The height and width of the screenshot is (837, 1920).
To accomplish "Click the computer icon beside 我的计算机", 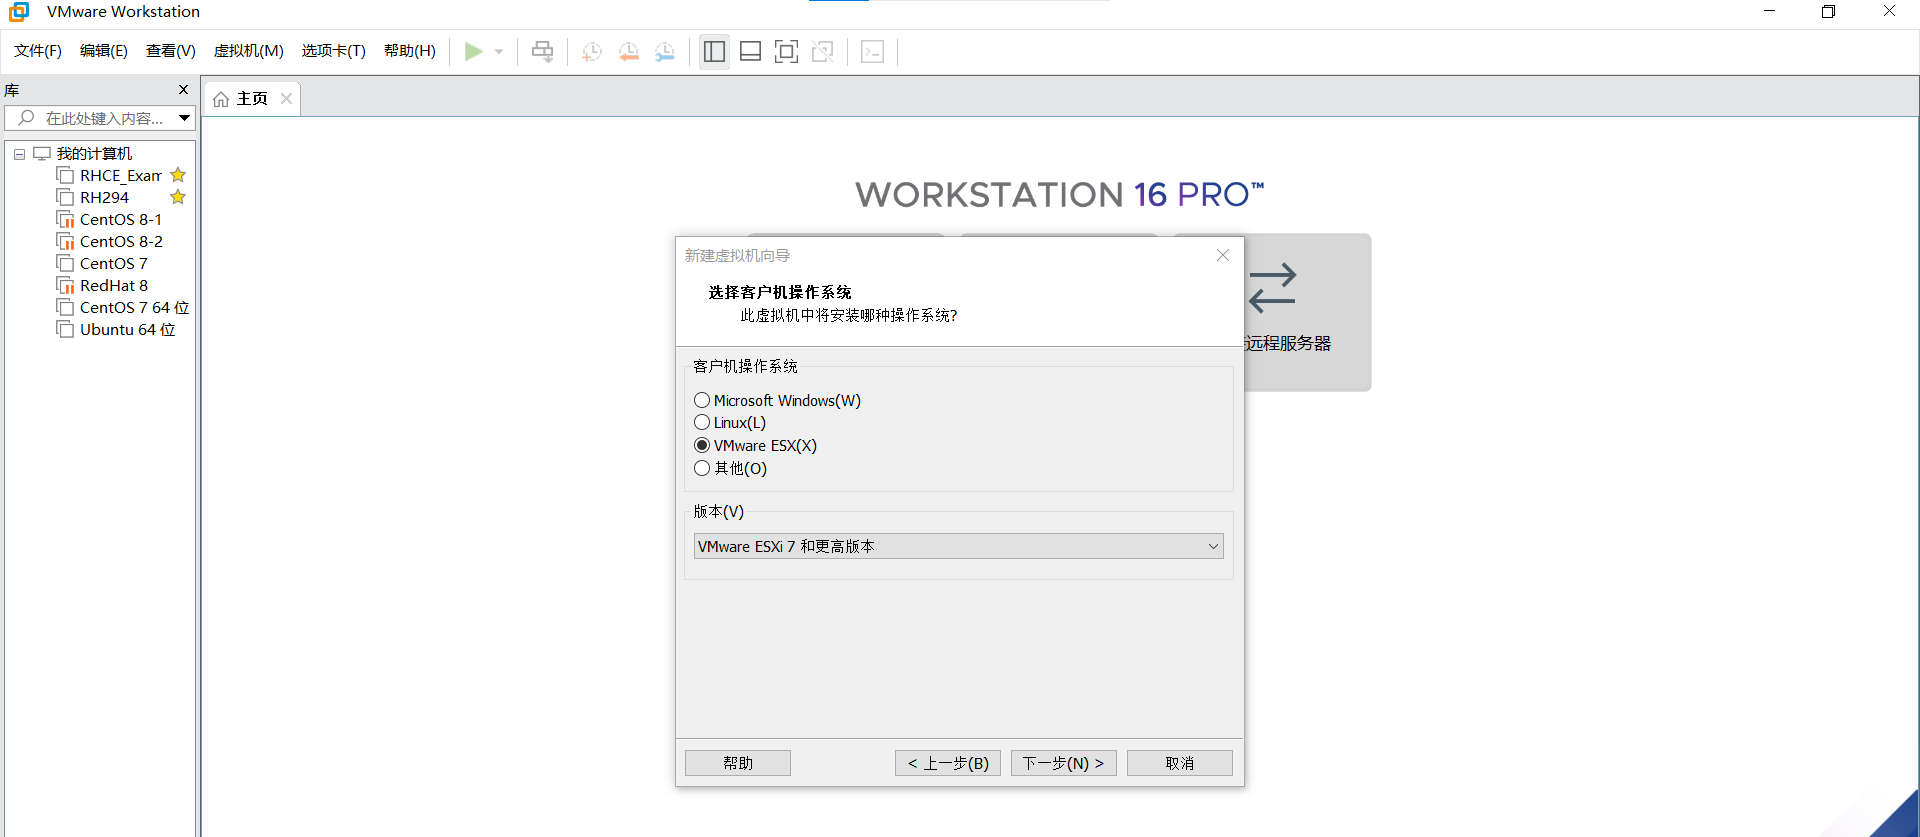I will pyautogui.click(x=42, y=154).
